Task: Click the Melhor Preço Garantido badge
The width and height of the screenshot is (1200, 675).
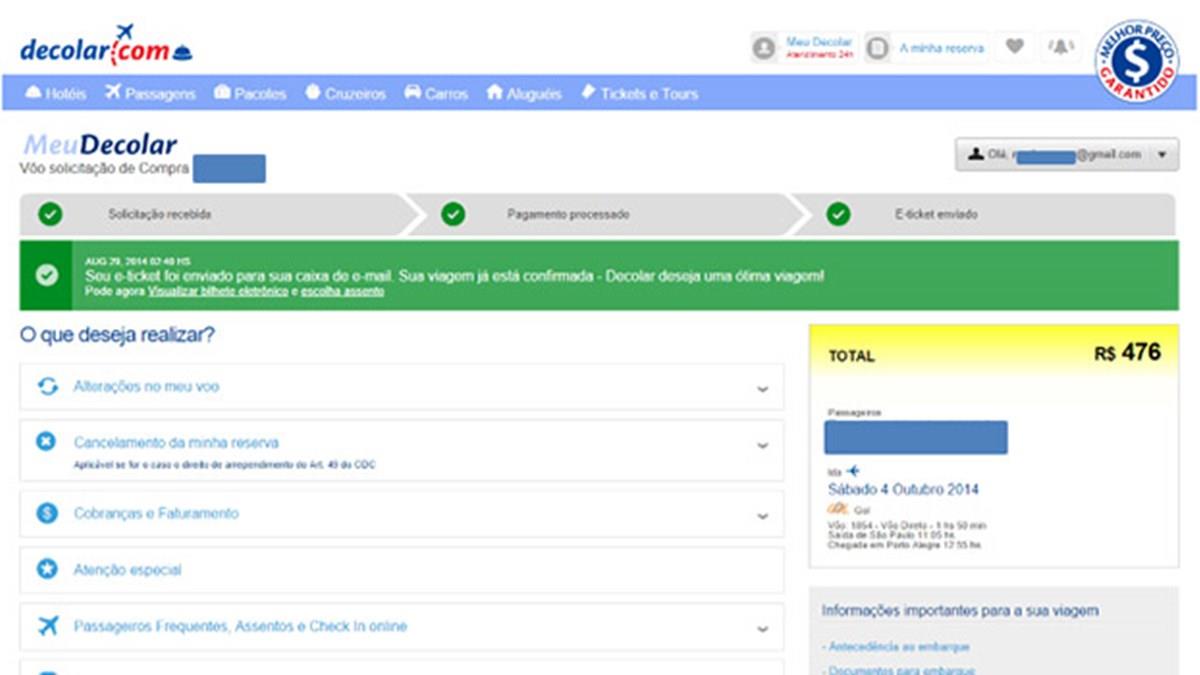Action: coord(1136,60)
